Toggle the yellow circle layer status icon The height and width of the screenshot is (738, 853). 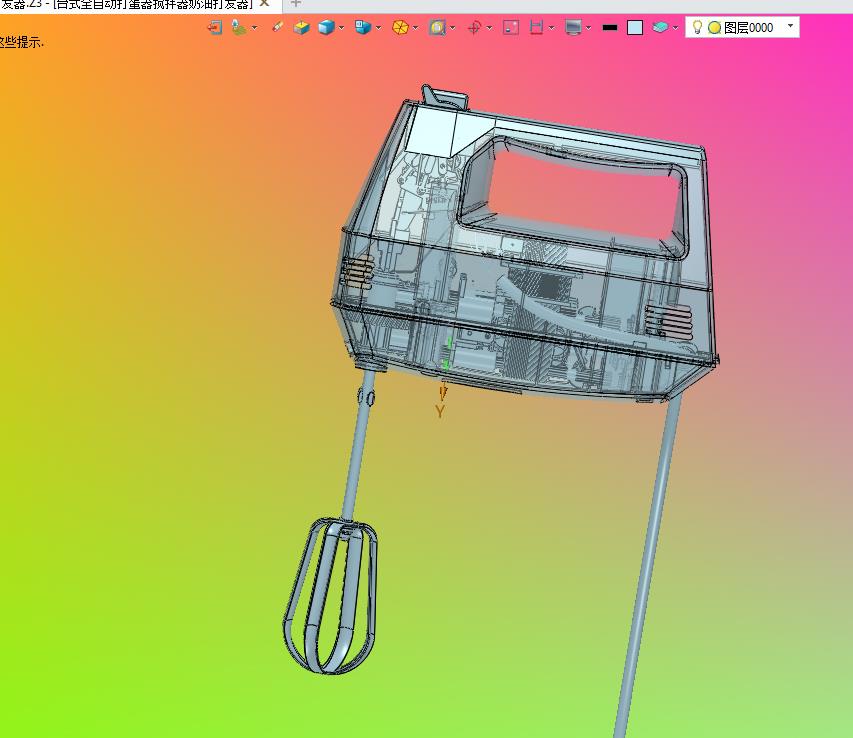click(x=714, y=28)
